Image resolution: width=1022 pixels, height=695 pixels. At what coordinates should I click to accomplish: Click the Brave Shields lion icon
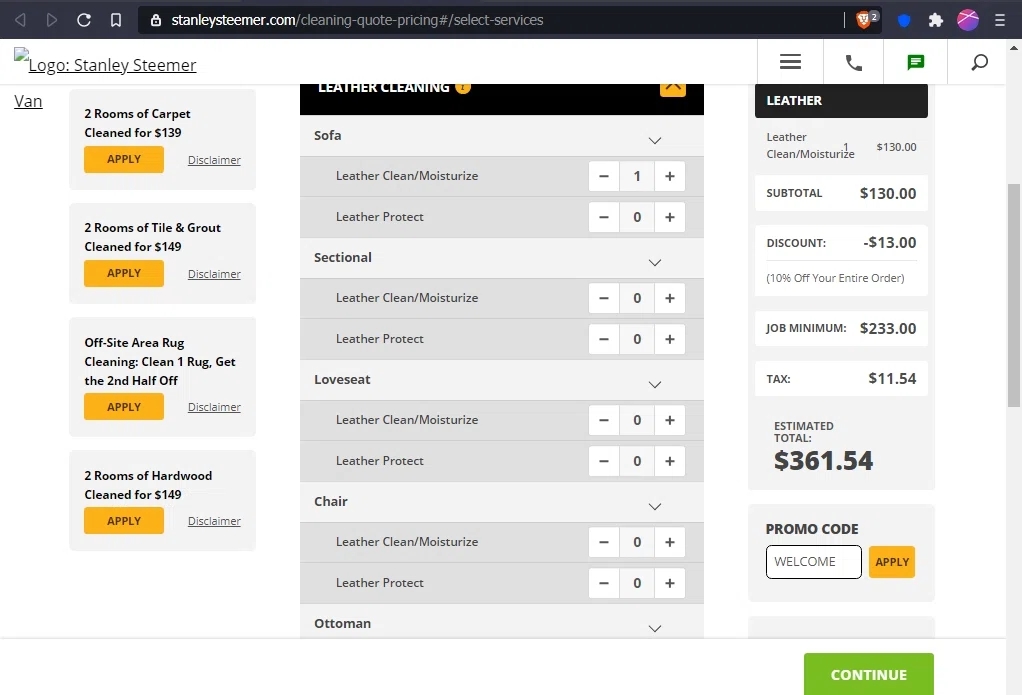tap(865, 19)
